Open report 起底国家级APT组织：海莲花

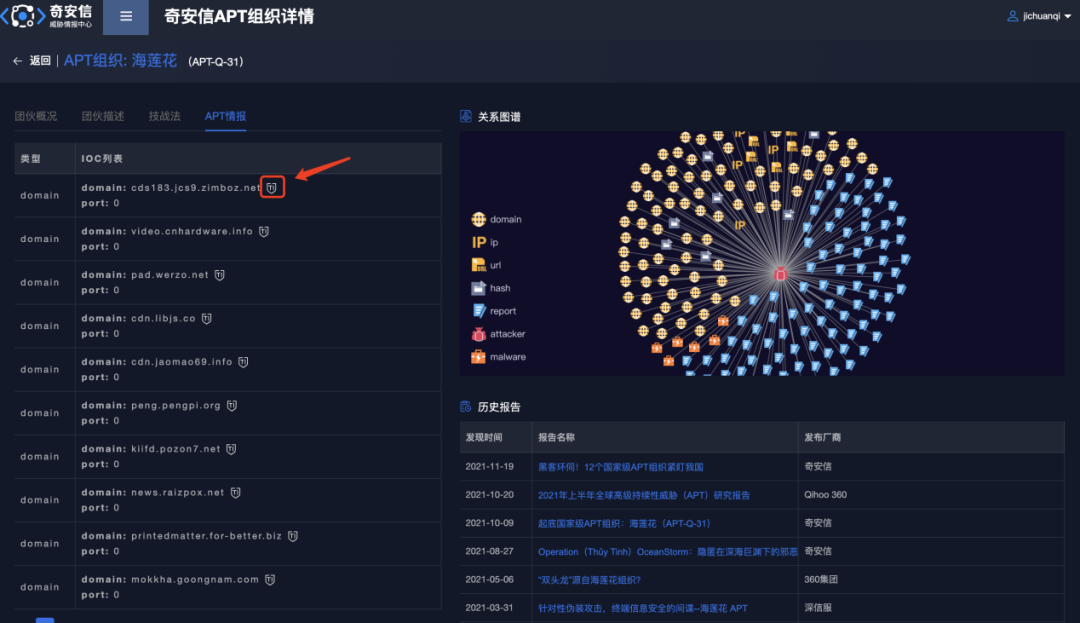[x=624, y=523]
